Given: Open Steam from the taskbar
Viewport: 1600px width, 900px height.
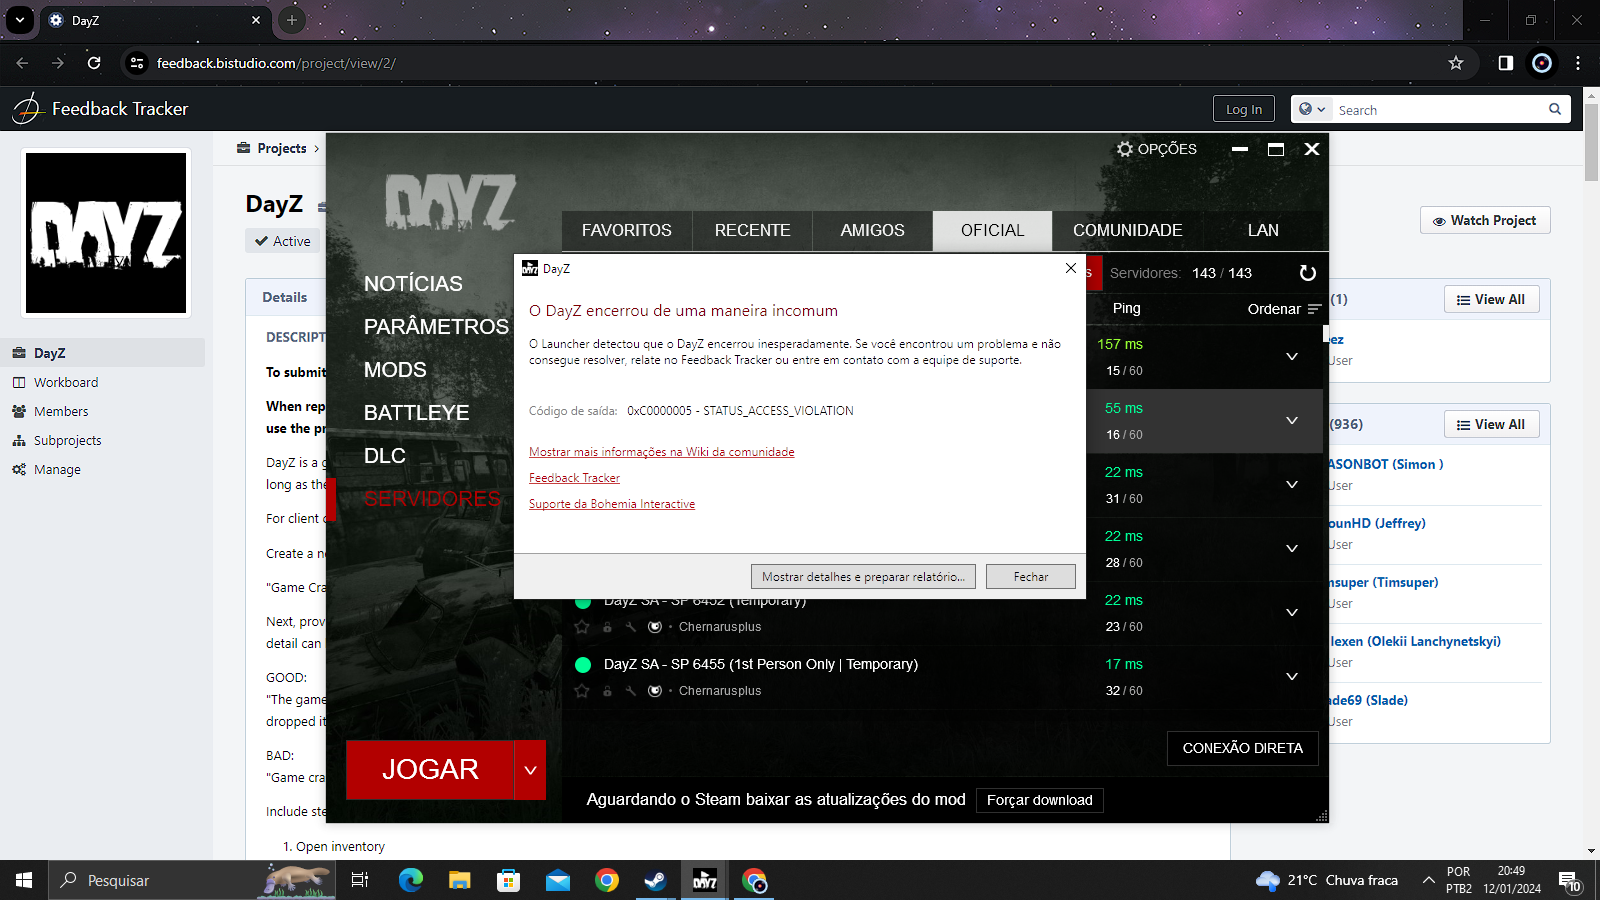Looking at the screenshot, I should [655, 881].
